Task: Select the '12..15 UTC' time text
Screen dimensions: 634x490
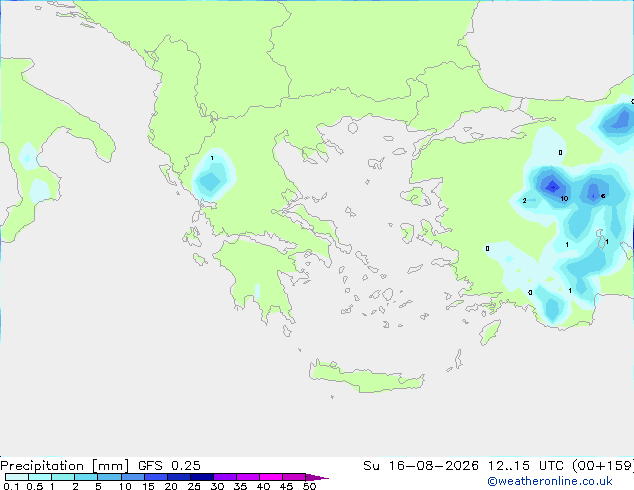Action: (x=525, y=466)
